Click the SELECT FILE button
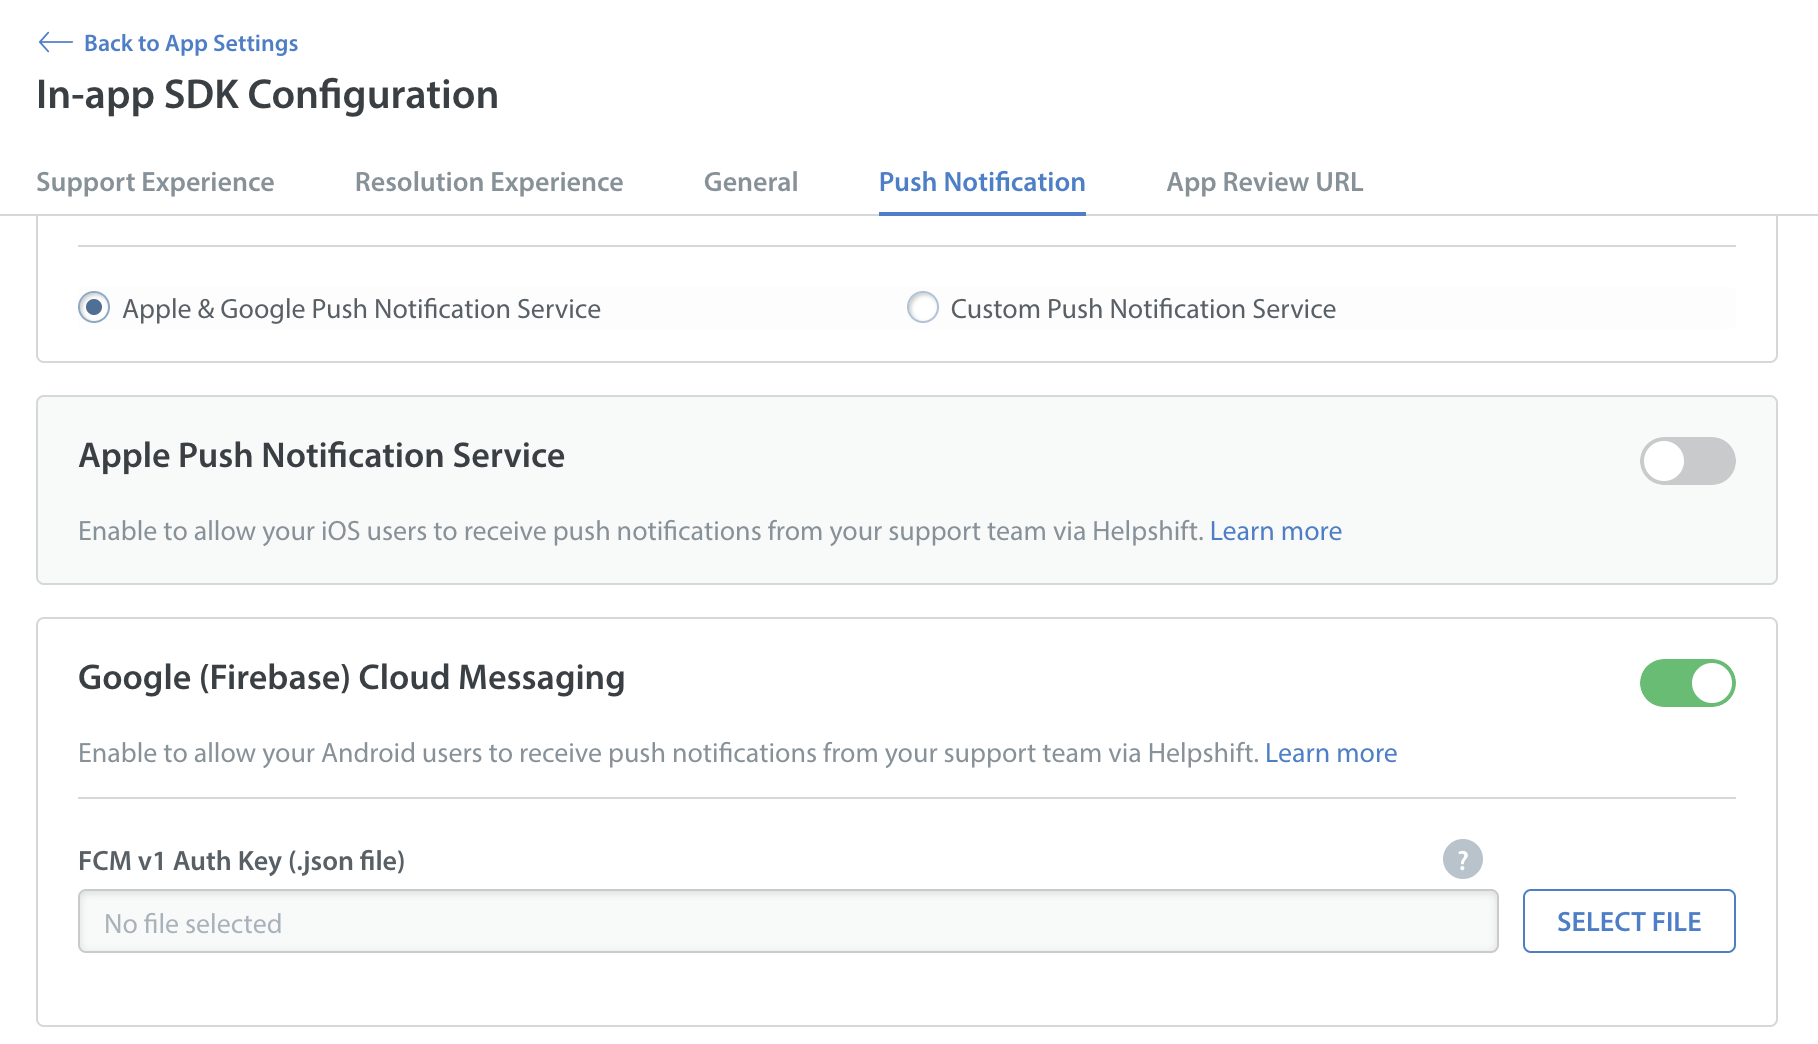The height and width of the screenshot is (1044, 1818). tap(1629, 921)
